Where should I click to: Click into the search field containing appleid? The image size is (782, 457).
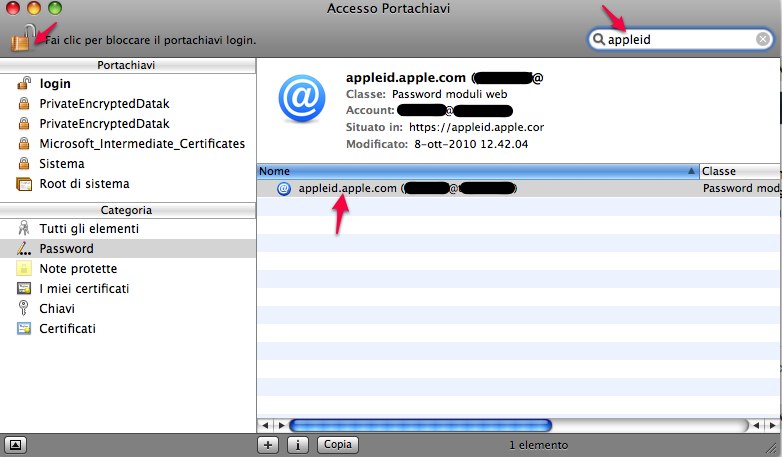680,39
